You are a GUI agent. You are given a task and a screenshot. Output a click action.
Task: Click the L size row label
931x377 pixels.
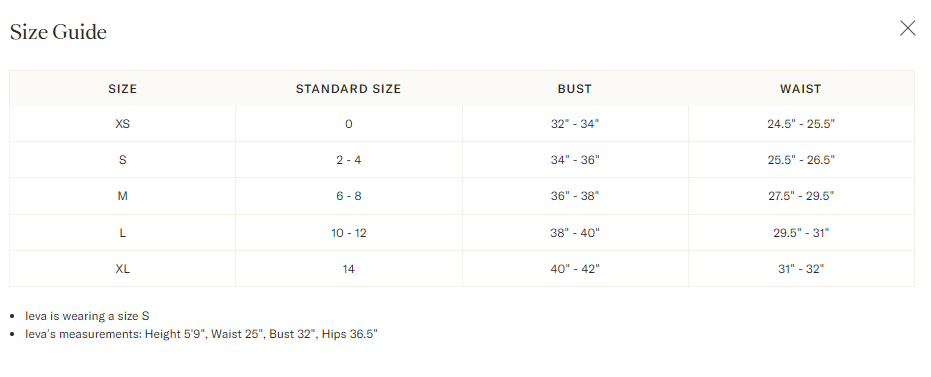pyautogui.click(x=122, y=233)
